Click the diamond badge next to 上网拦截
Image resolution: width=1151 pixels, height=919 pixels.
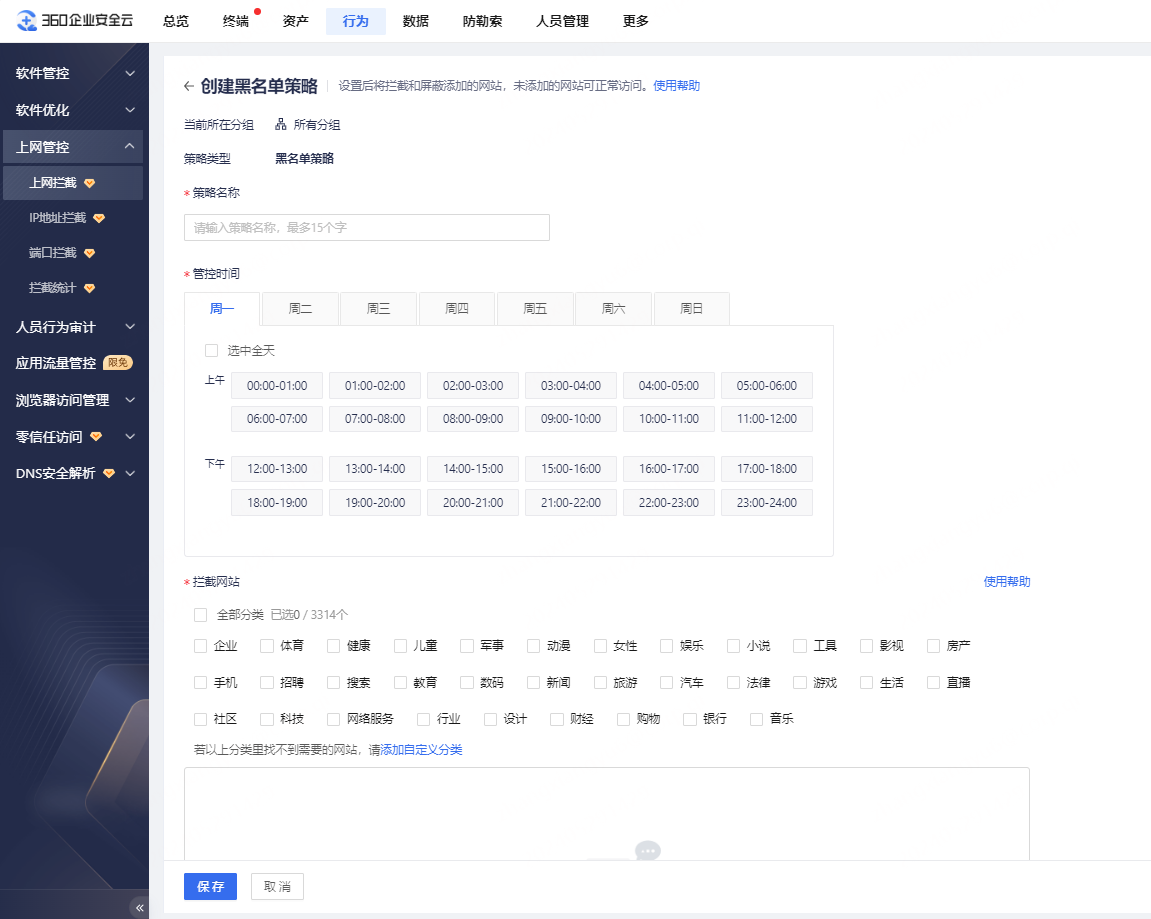pyautogui.click(x=90, y=184)
